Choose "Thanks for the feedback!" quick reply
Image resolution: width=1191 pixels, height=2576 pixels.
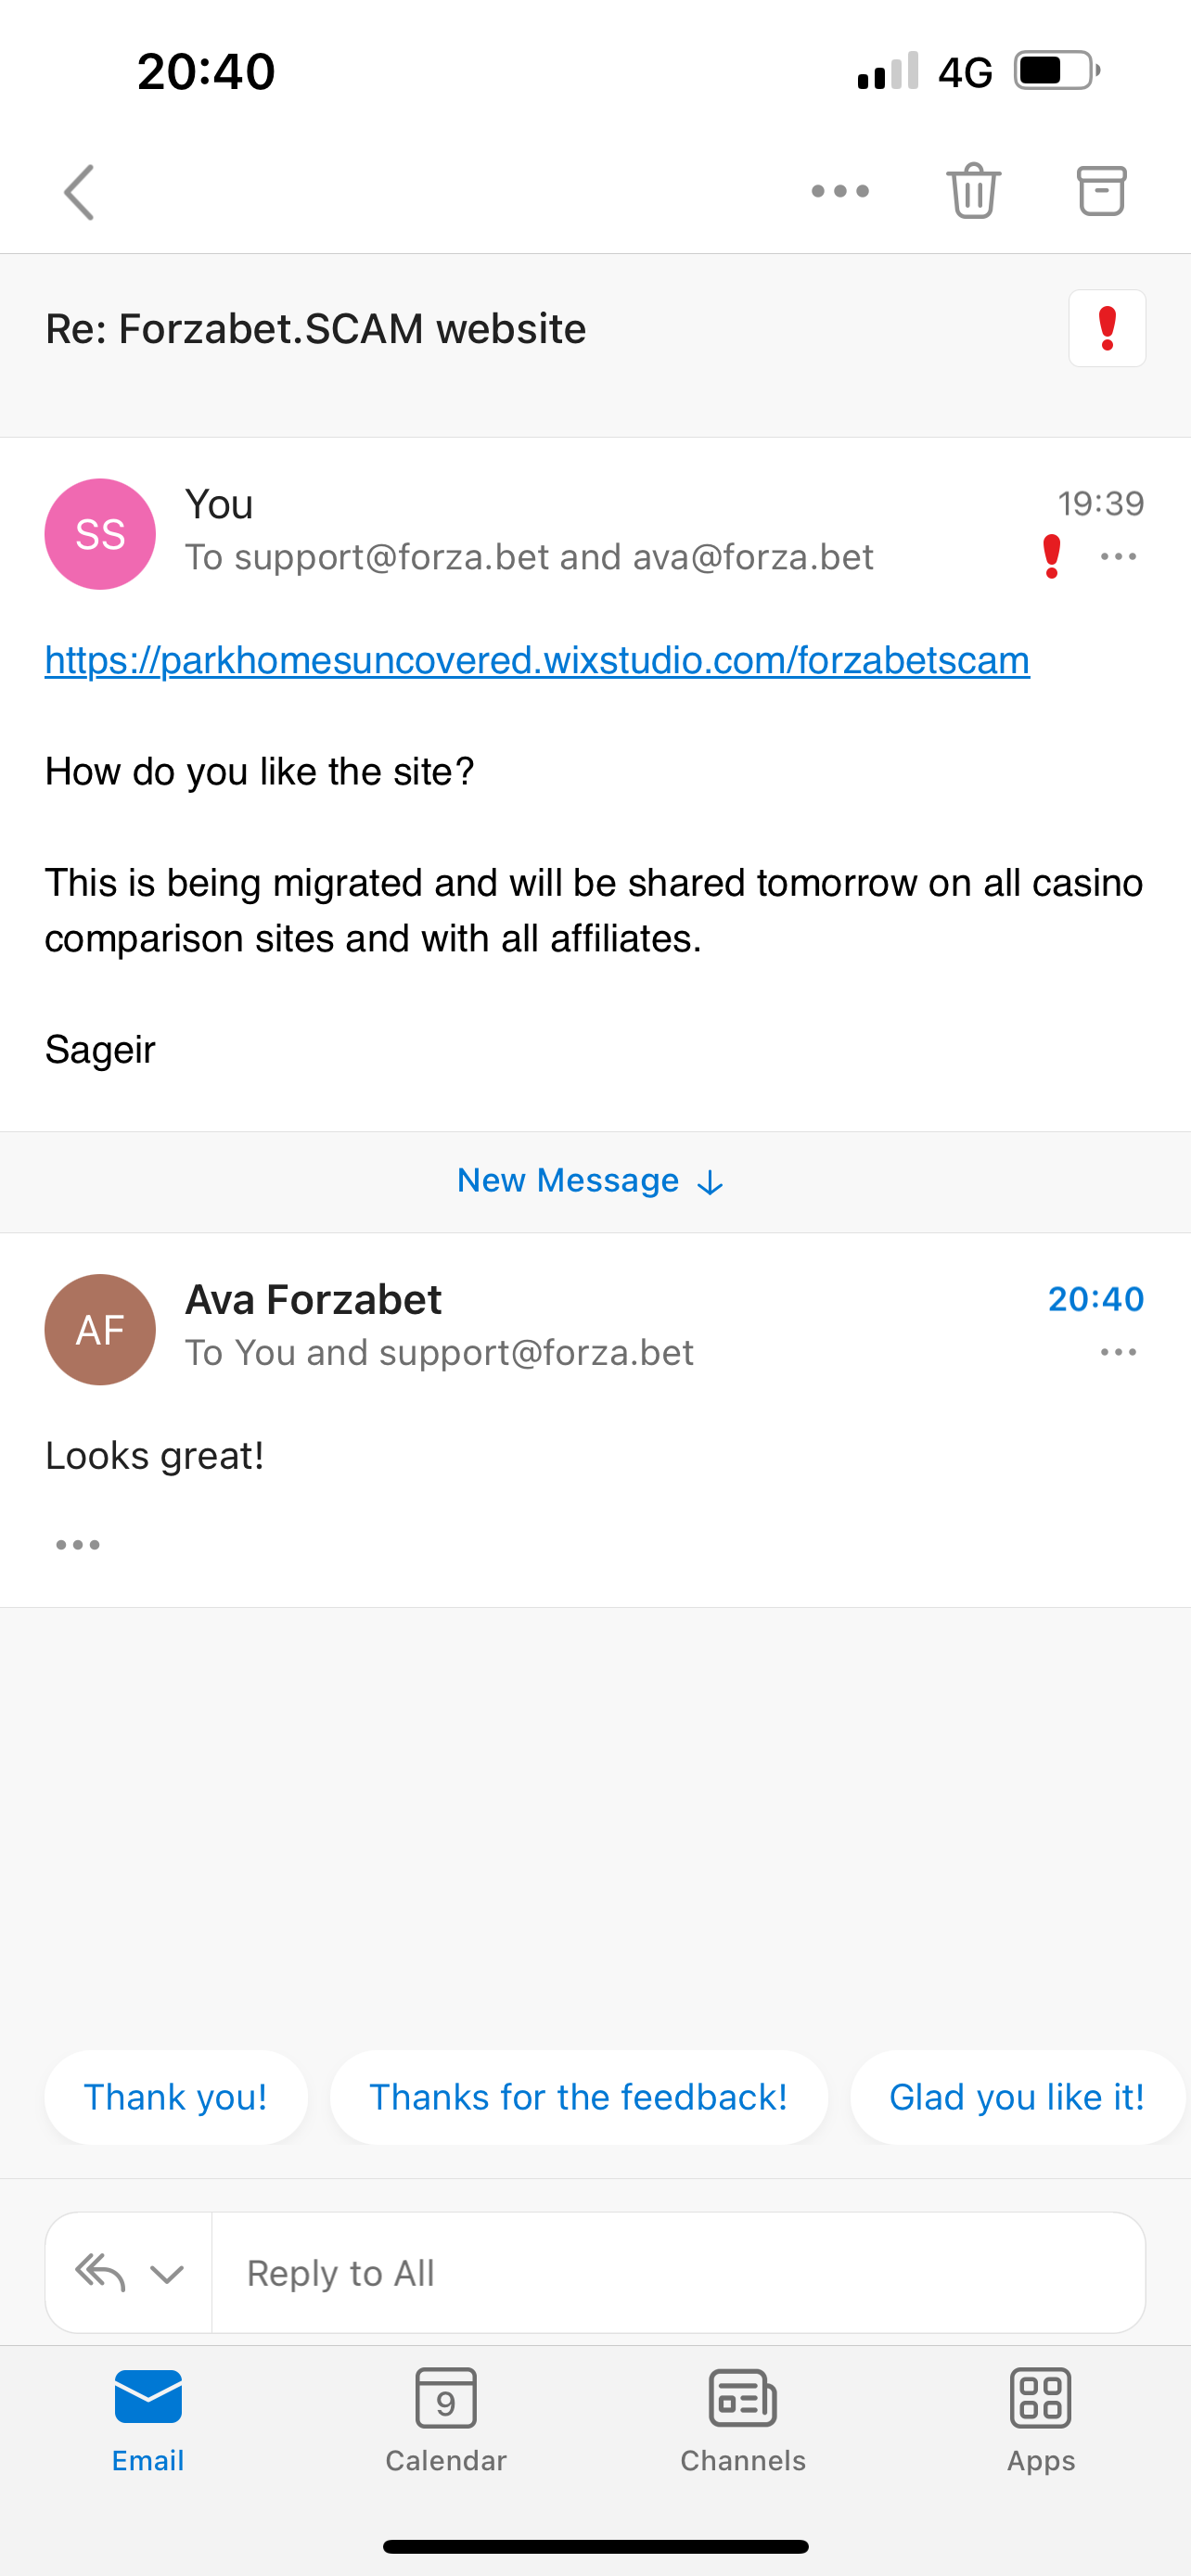[578, 2097]
